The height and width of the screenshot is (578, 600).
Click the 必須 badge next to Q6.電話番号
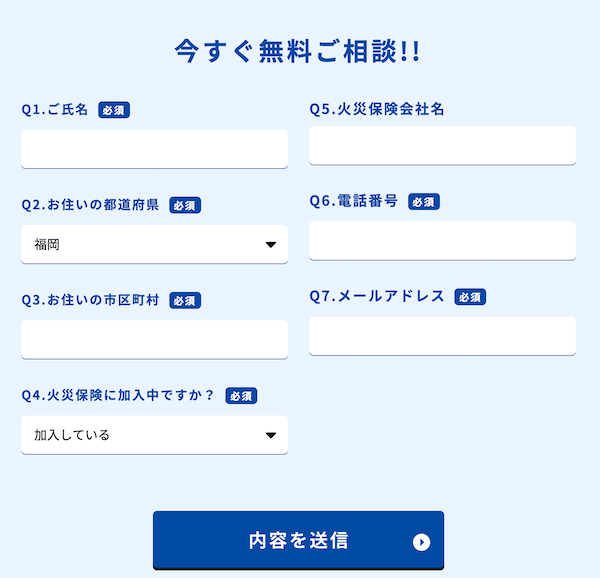tap(424, 201)
